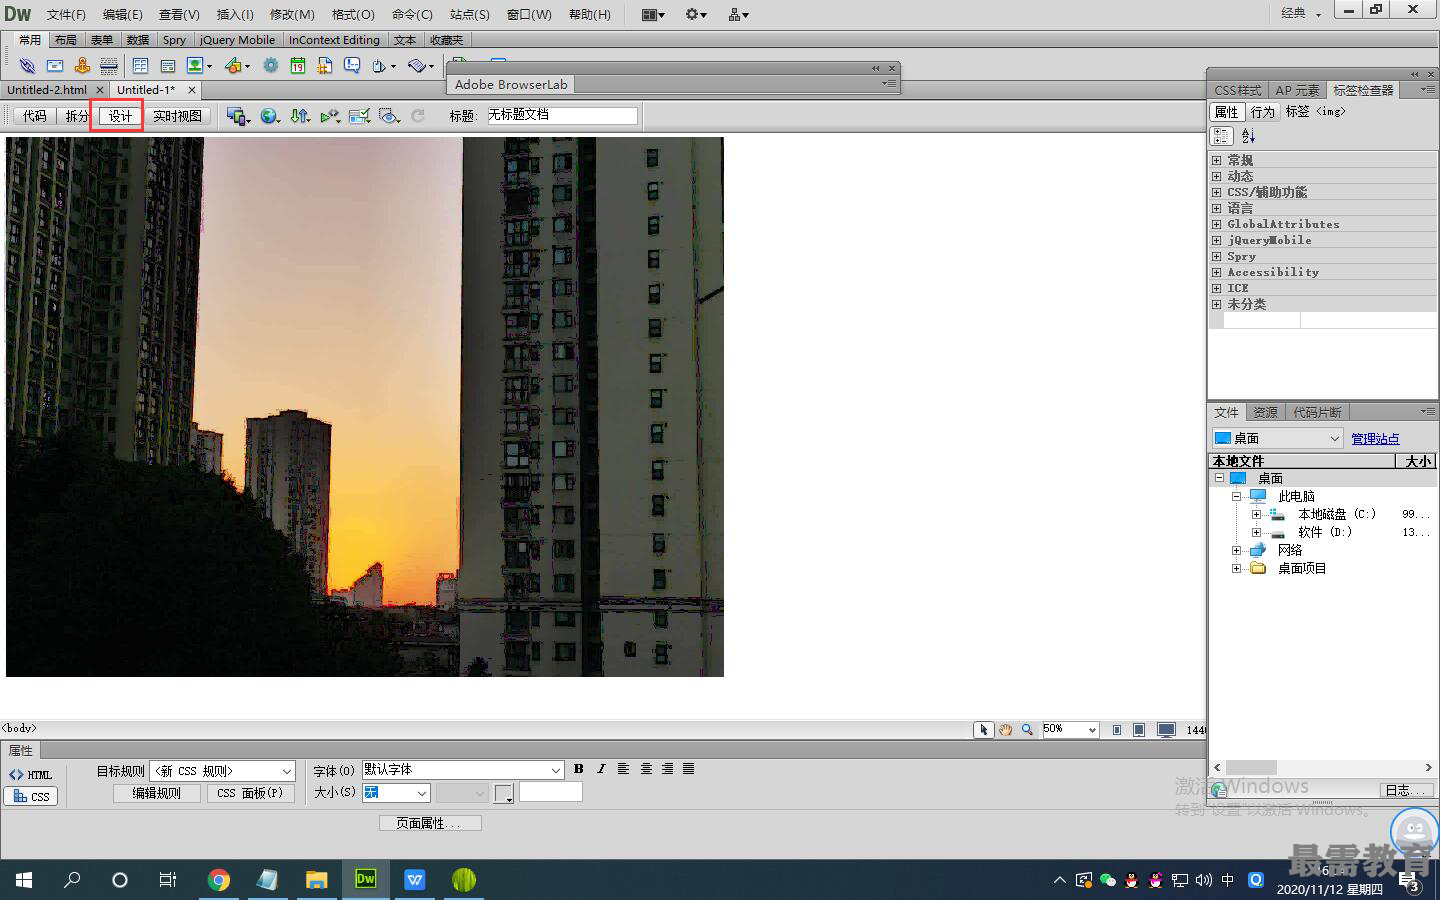Toggle Align Right in Properties
This screenshot has height=900, width=1440.
click(667, 769)
